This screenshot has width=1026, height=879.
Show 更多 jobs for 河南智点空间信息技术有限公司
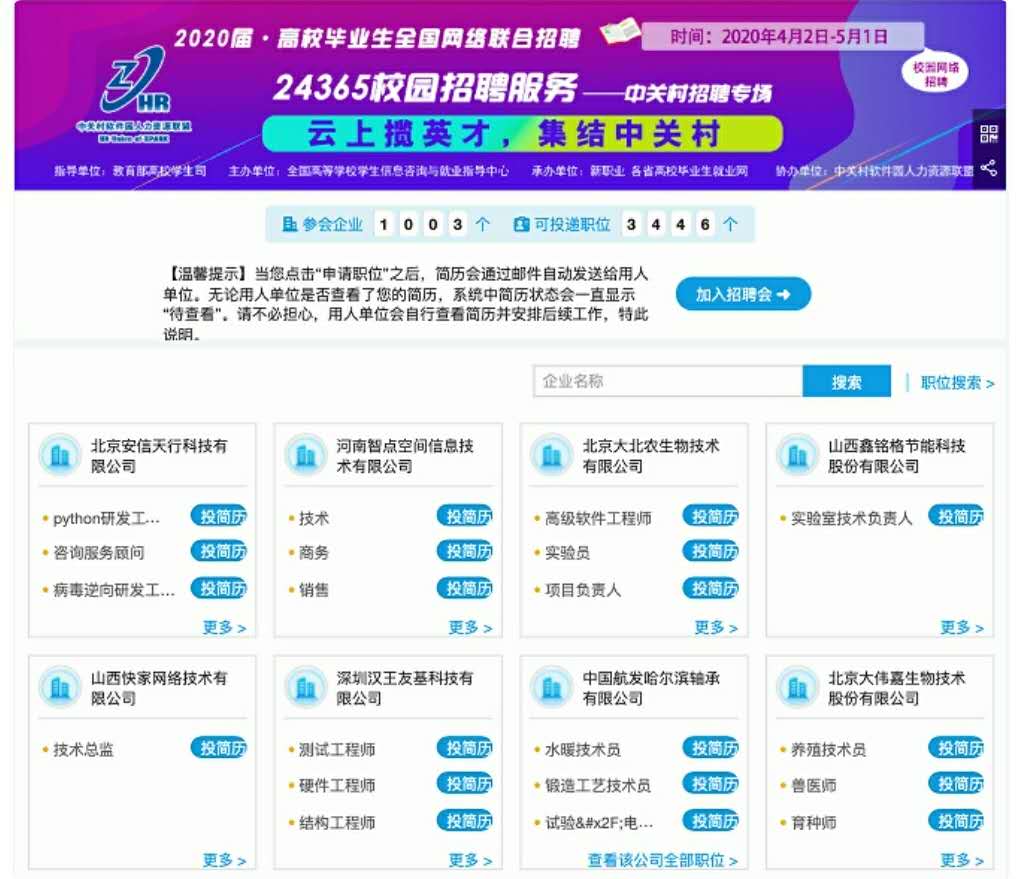(x=470, y=628)
